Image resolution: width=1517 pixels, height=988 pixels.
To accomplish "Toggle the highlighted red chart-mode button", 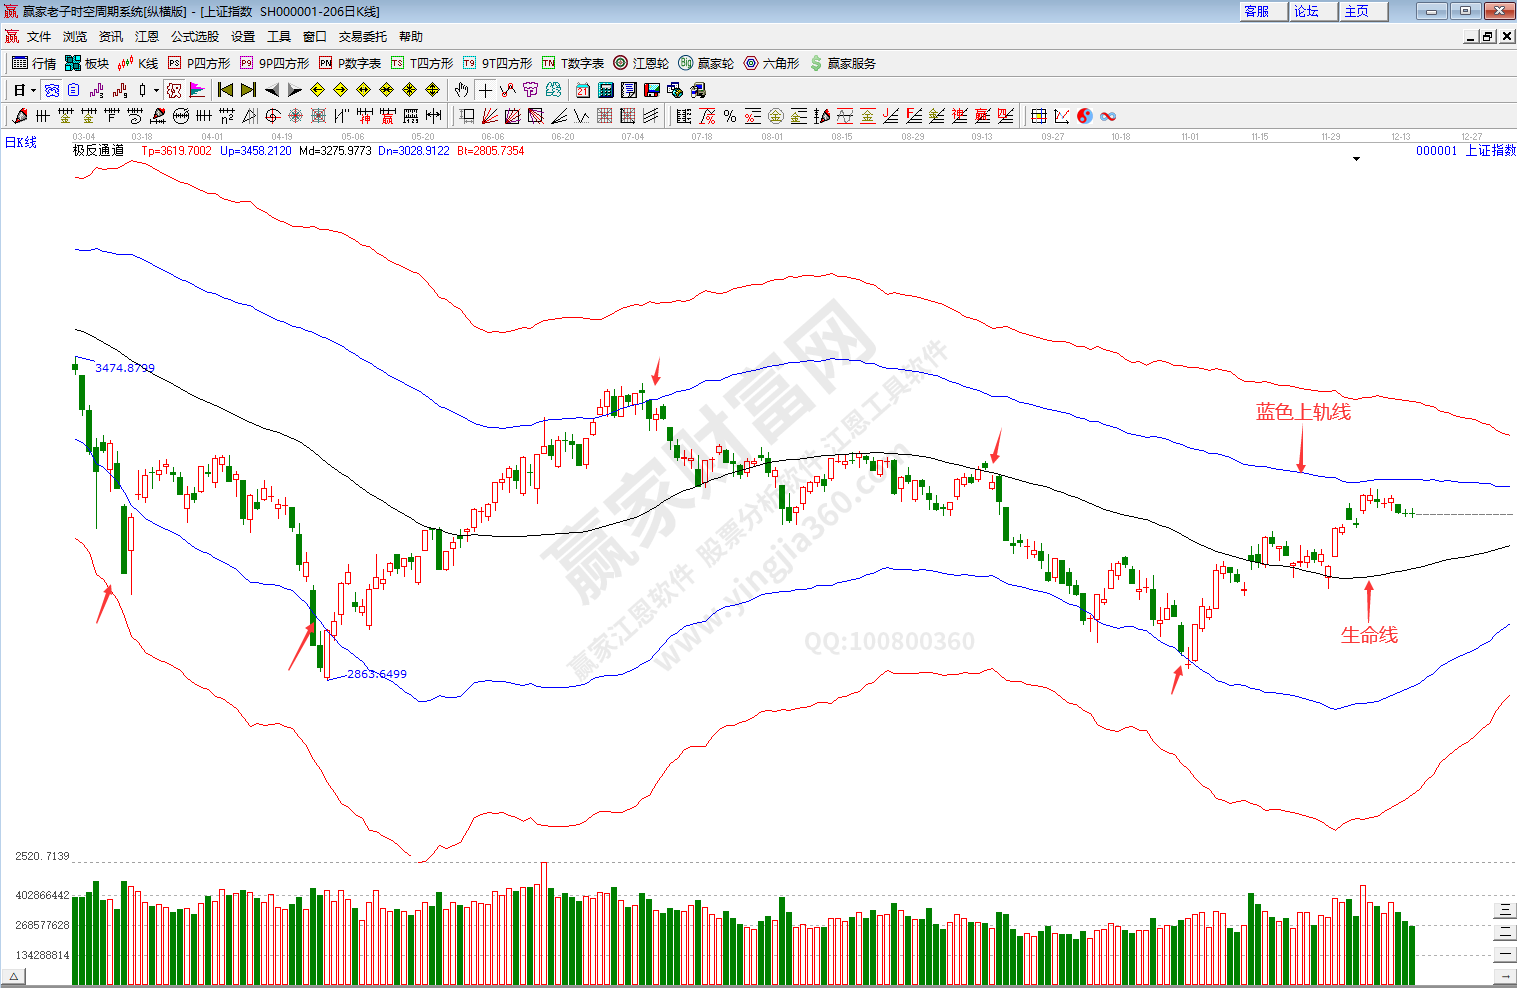I will tap(174, 90).
